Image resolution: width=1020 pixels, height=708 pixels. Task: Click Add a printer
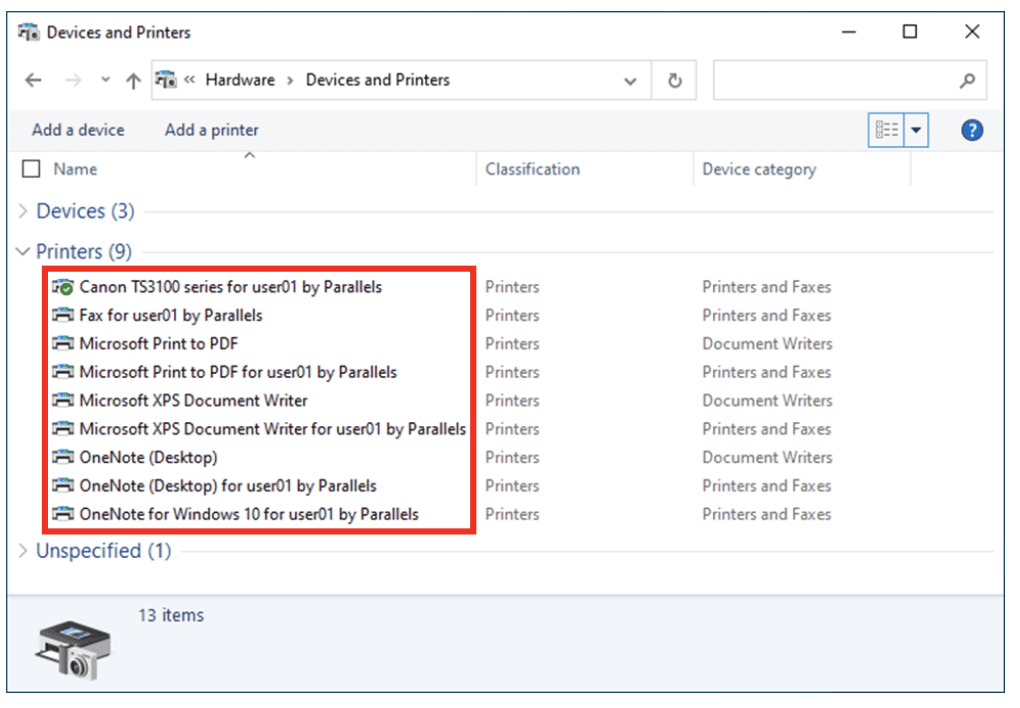coord(211,130)
